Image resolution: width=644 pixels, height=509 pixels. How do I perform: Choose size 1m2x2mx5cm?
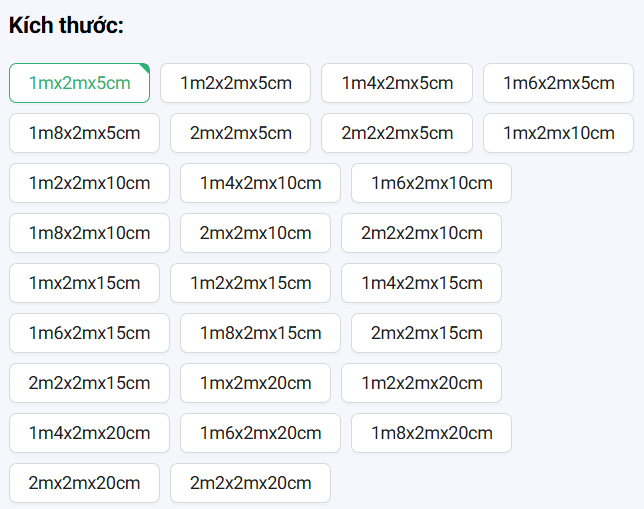[x=235, y=83]
